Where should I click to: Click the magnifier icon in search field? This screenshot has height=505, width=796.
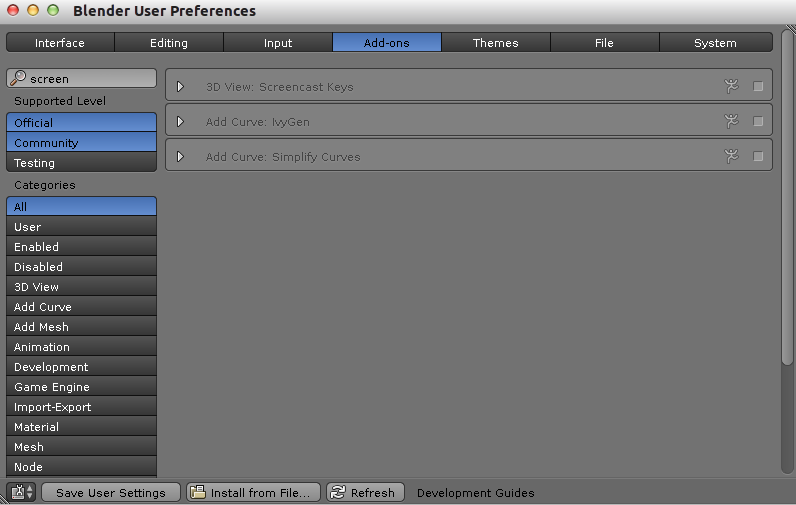pyautogui.click(x=18, y=78)
